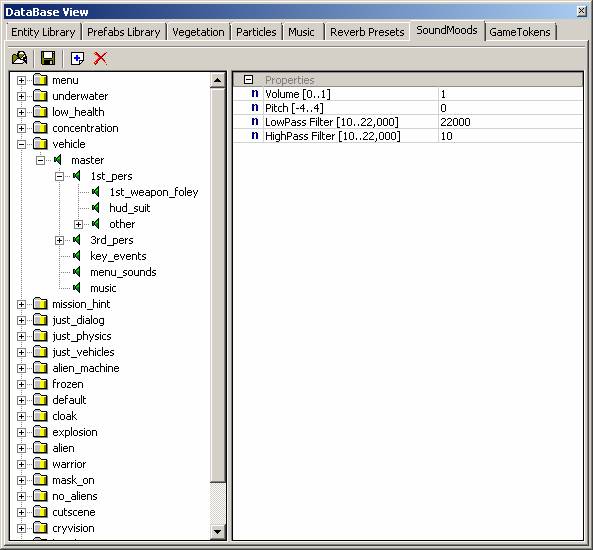Delete the selected item with the red X icon

[100, 58]
